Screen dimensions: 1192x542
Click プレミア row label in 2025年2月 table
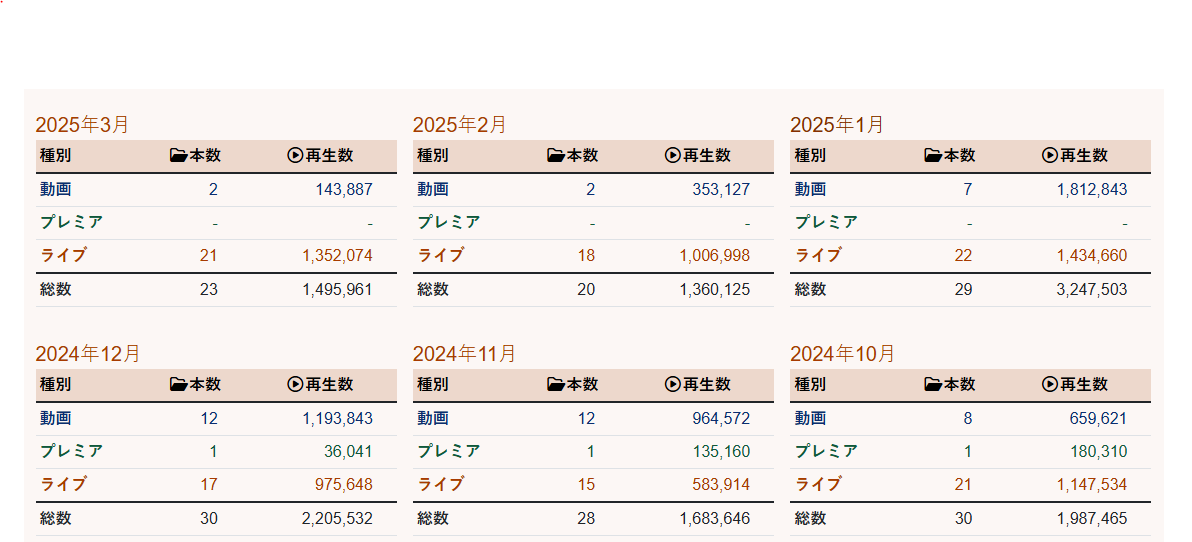(449, 223)
